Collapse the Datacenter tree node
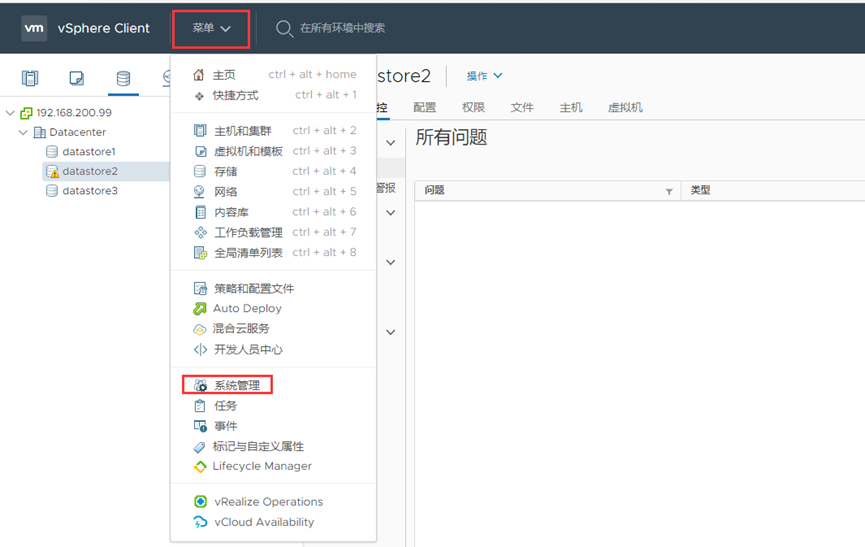The image size is (865, 547). point(23,132)
